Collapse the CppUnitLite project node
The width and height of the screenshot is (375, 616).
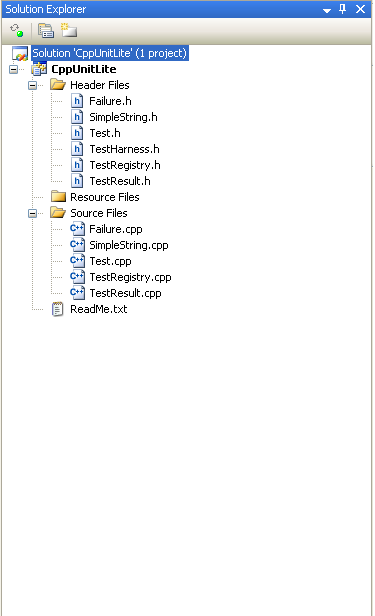[x=13, y=70]
